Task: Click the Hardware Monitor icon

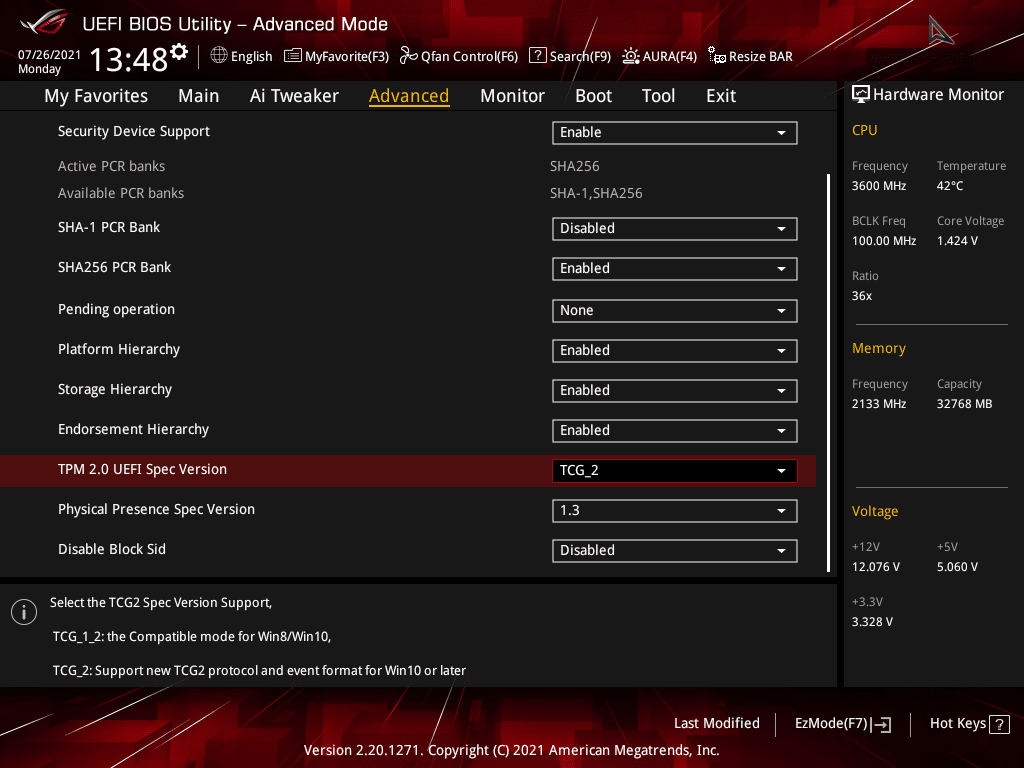Action: tap(861, 95)
